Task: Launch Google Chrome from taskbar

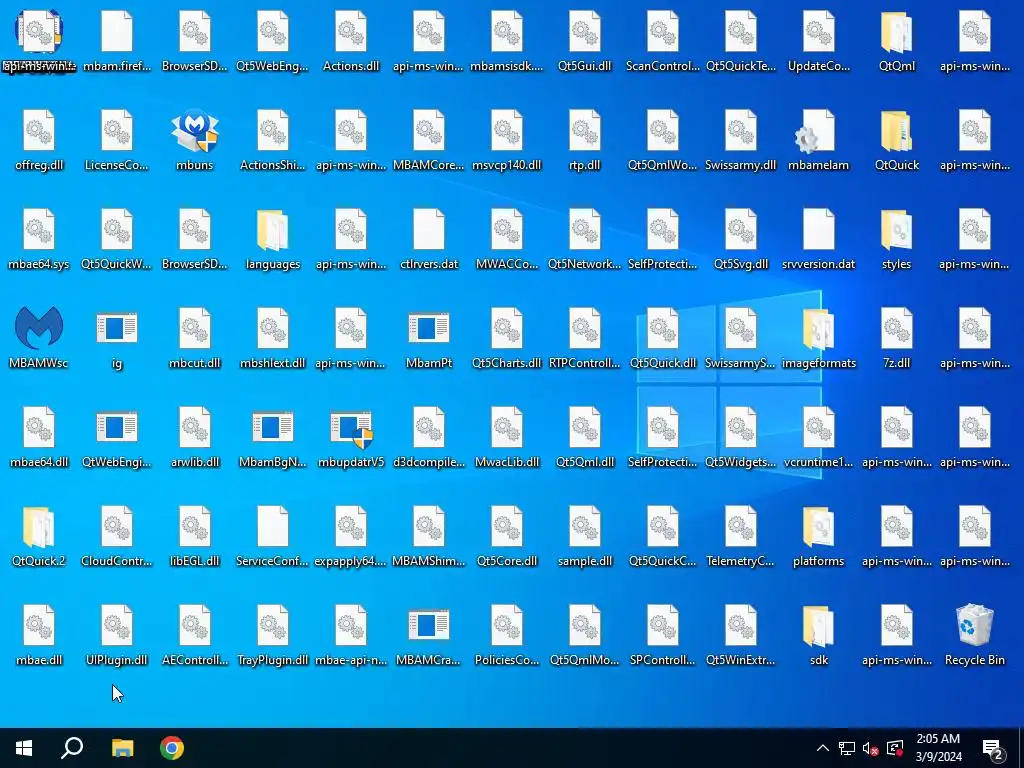Action: coord(172,748)
